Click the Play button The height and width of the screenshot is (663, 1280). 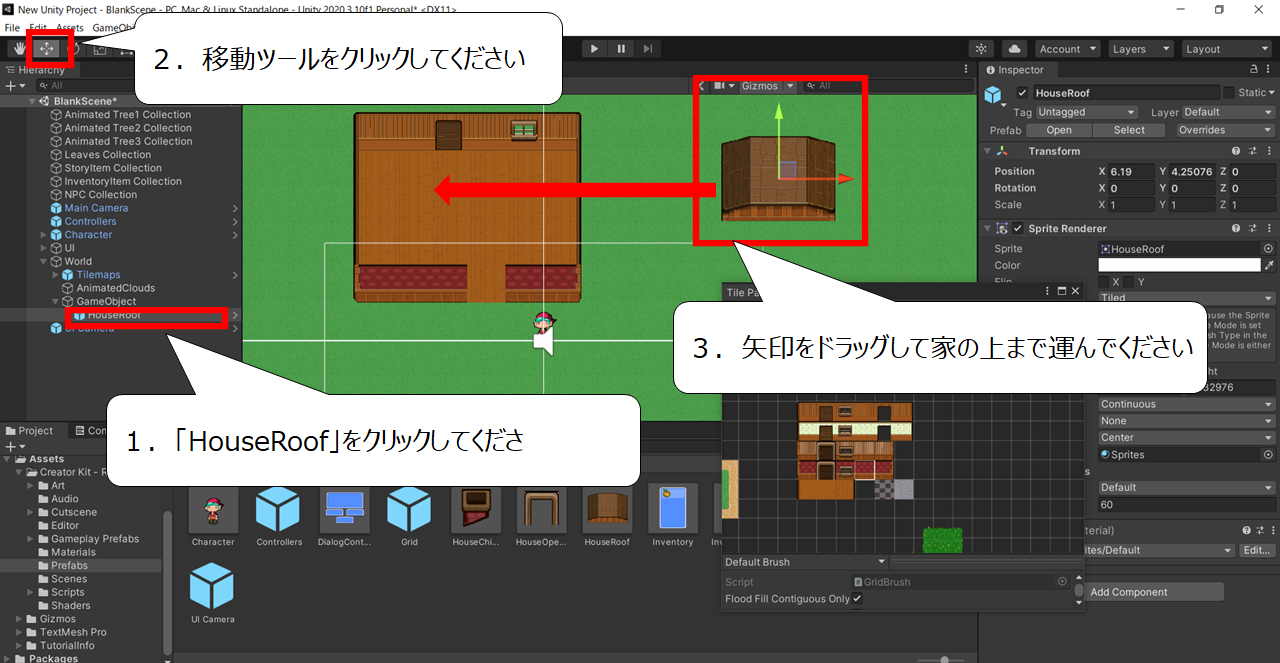(x=594, y=48)
